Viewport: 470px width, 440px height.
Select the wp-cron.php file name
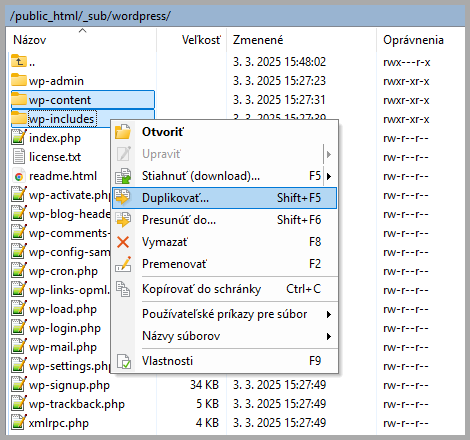click(63, 271)
